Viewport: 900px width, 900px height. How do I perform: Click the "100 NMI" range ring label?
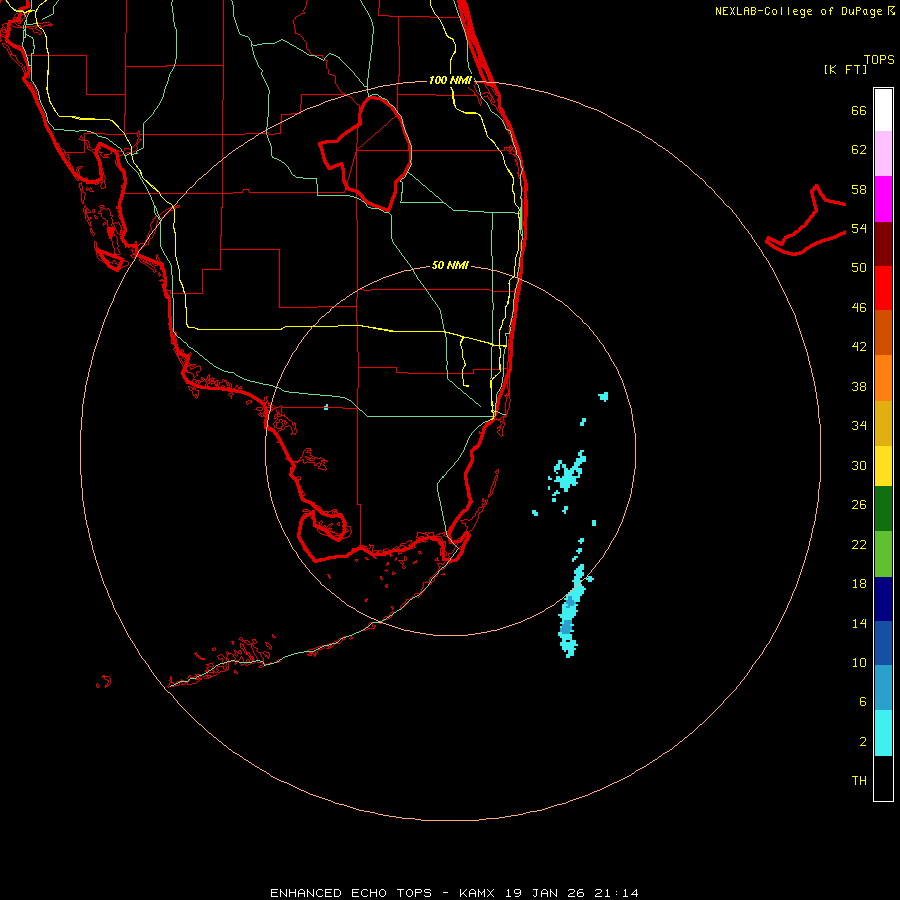coord(450,80)
